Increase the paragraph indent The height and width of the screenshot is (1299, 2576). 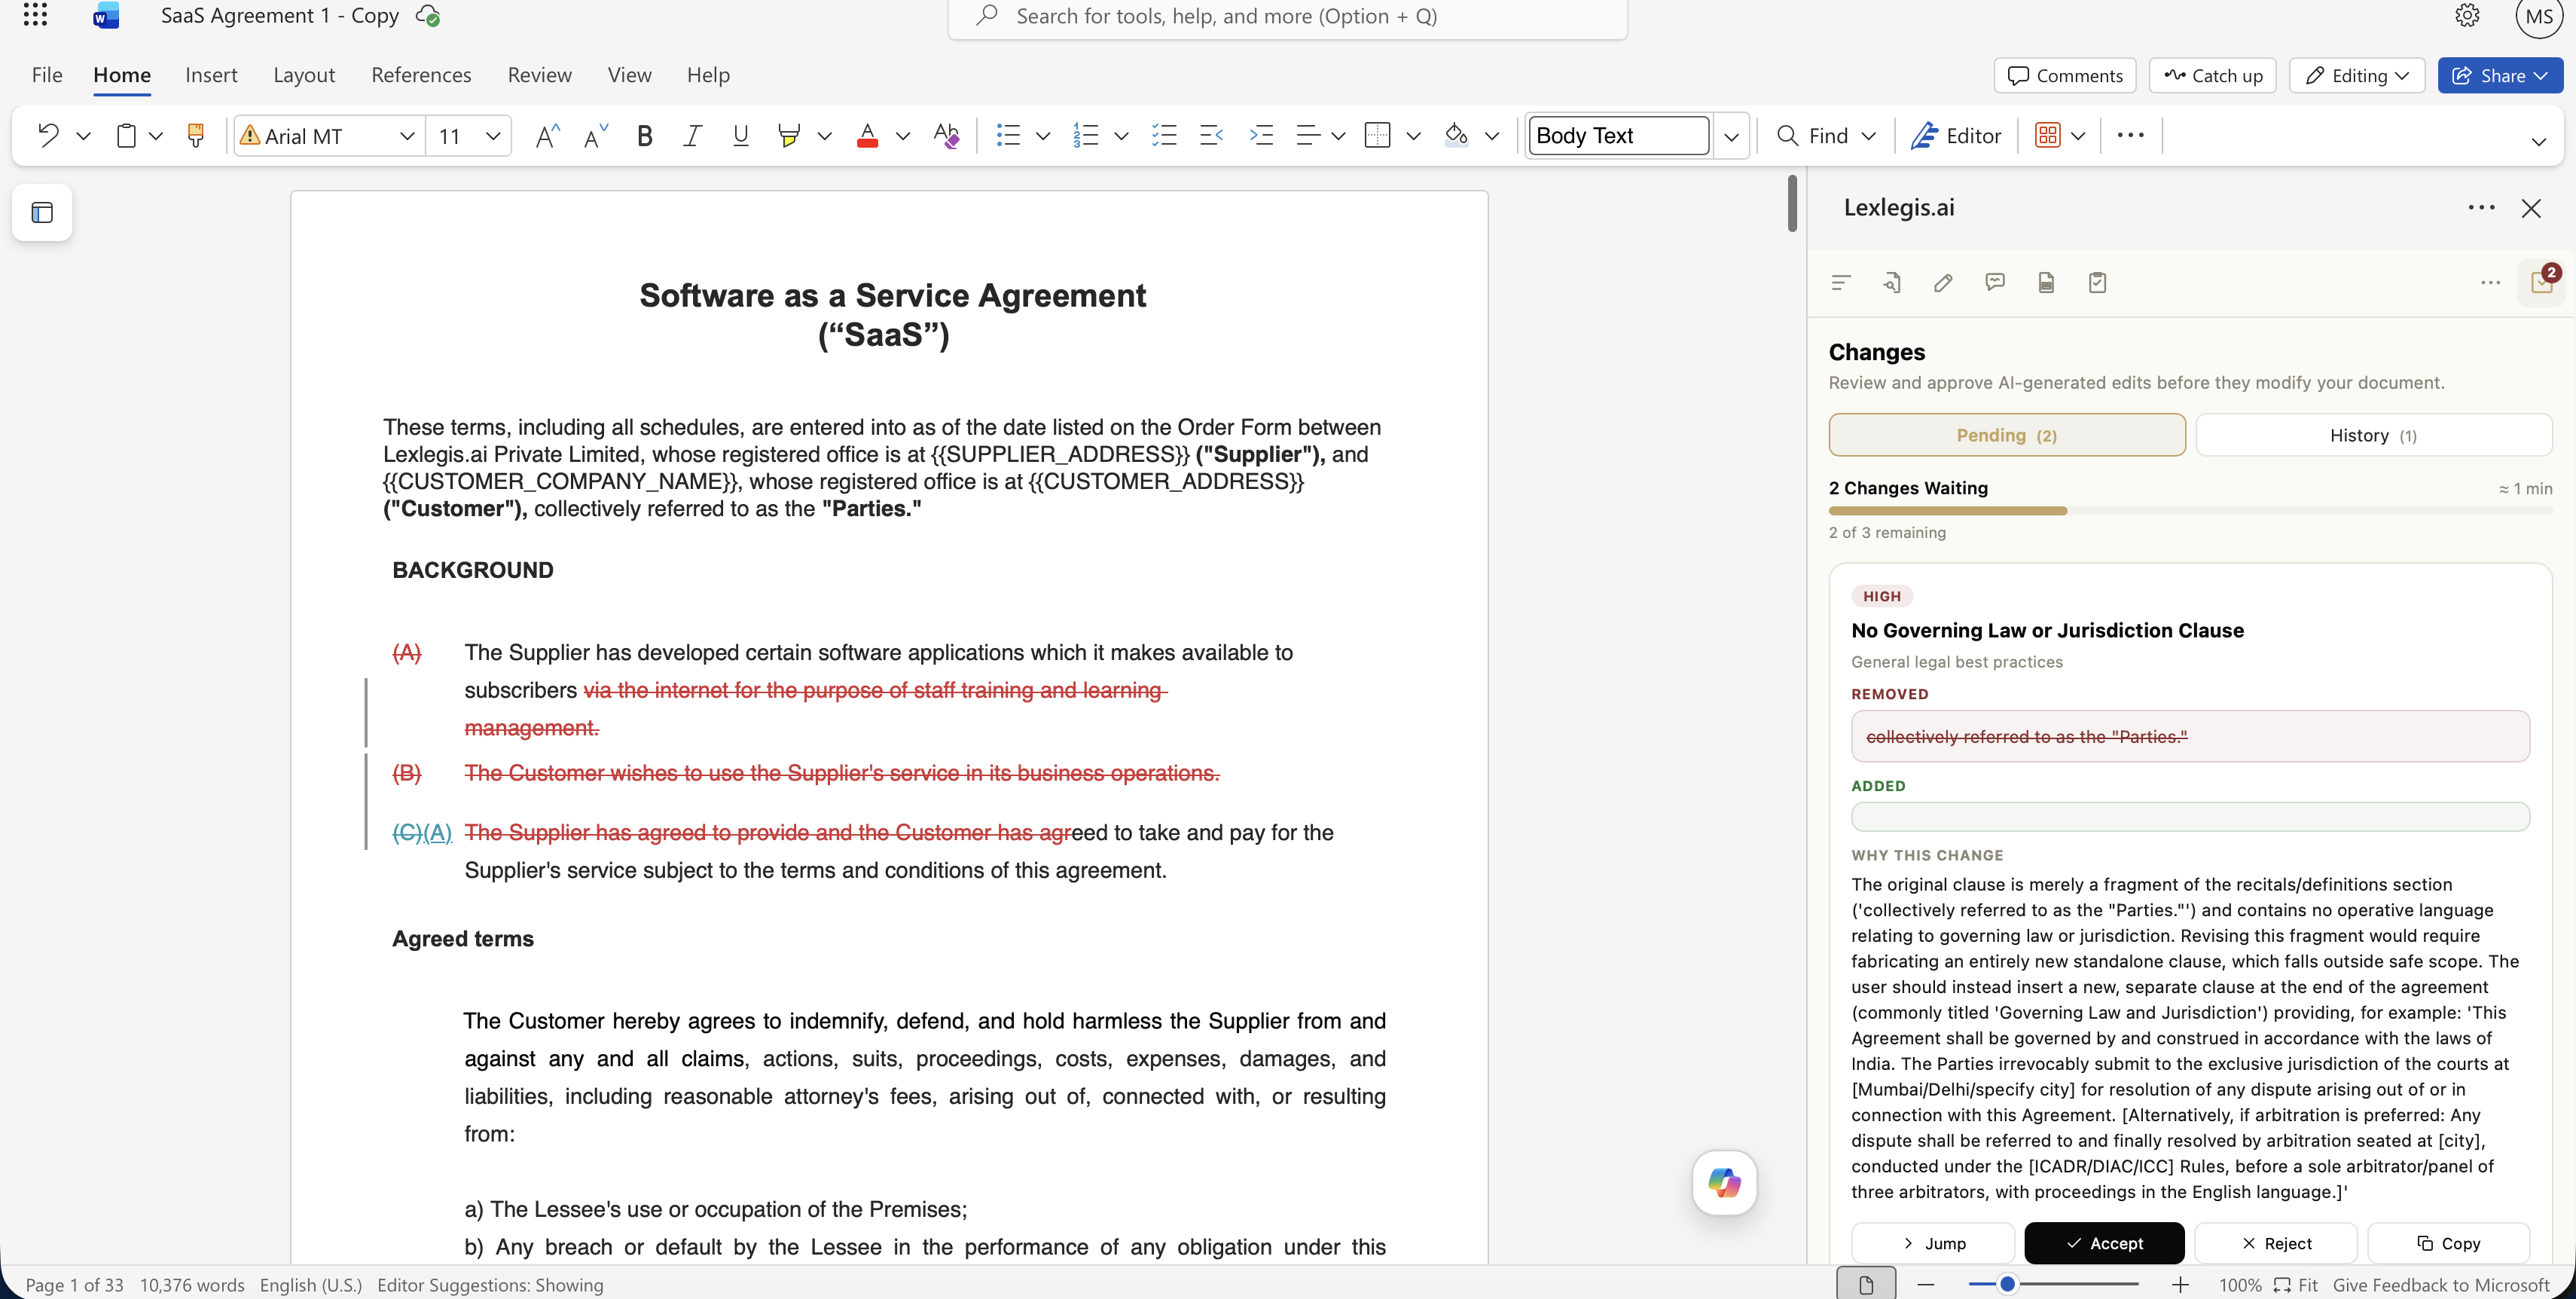pos(1261,135)
